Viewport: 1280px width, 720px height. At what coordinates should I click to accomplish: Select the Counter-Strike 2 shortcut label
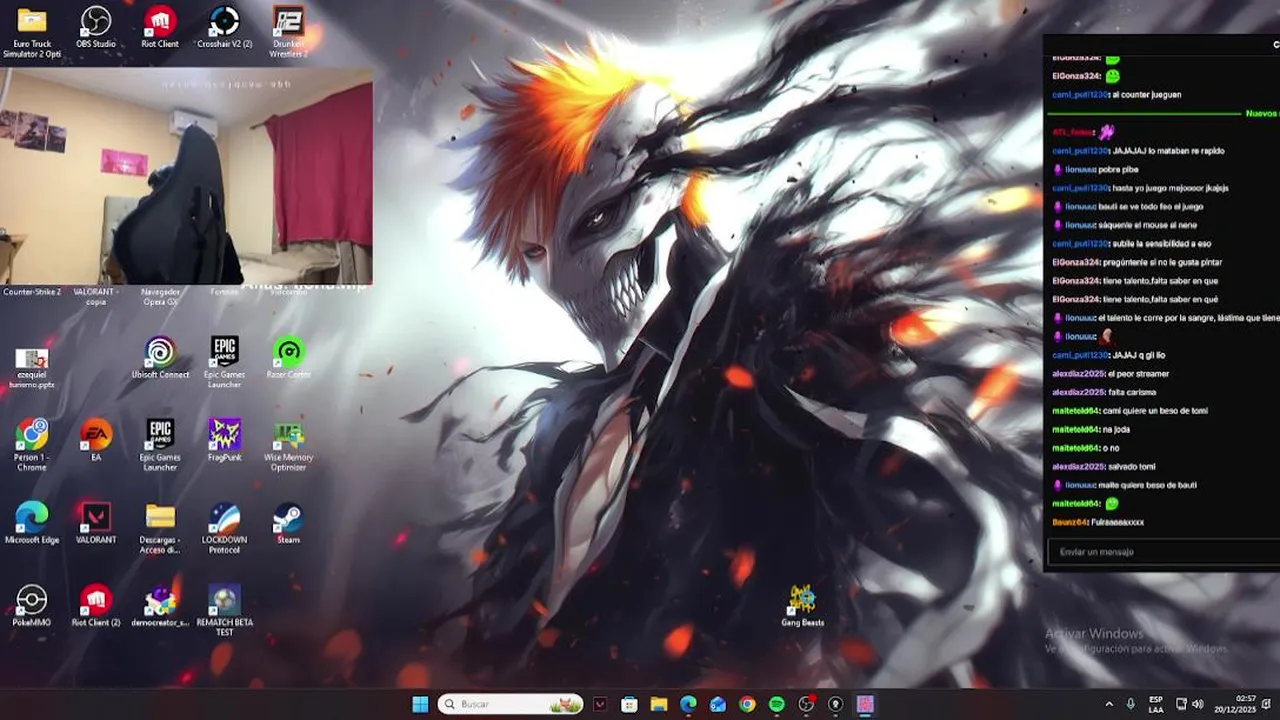(x=32, y=292)
